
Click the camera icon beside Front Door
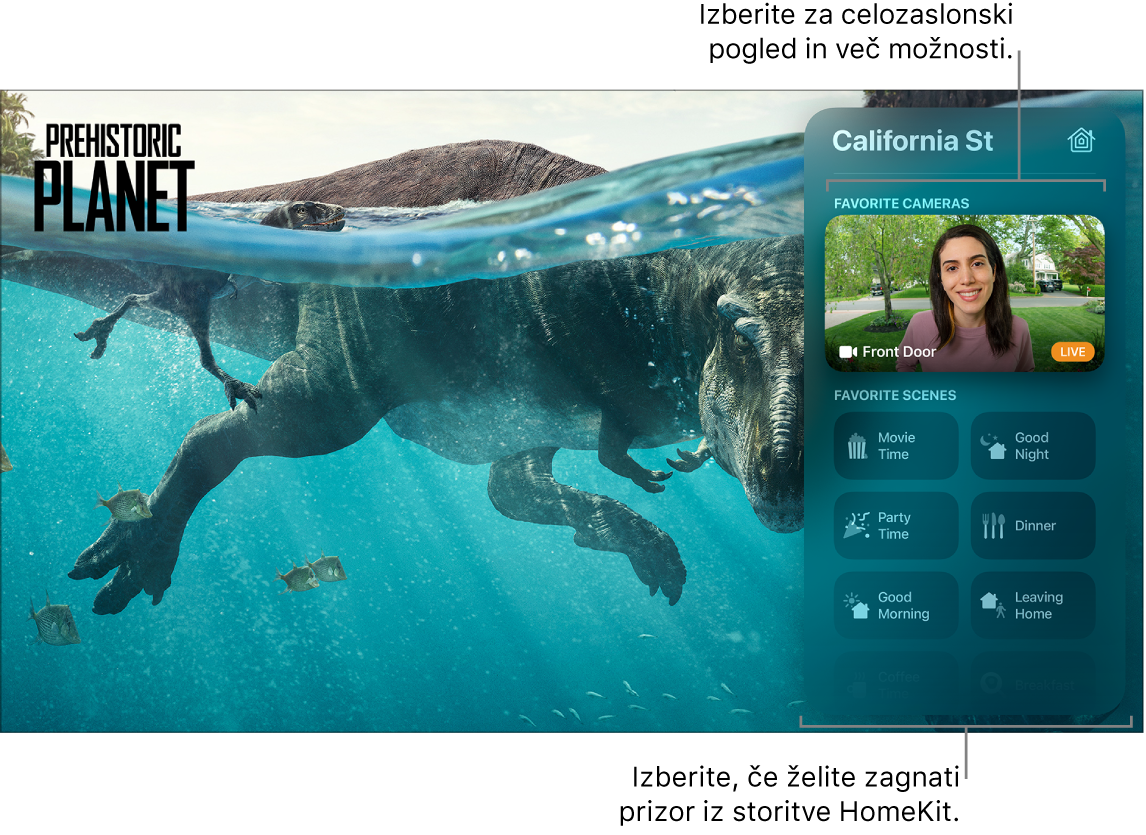coord(848,352)
